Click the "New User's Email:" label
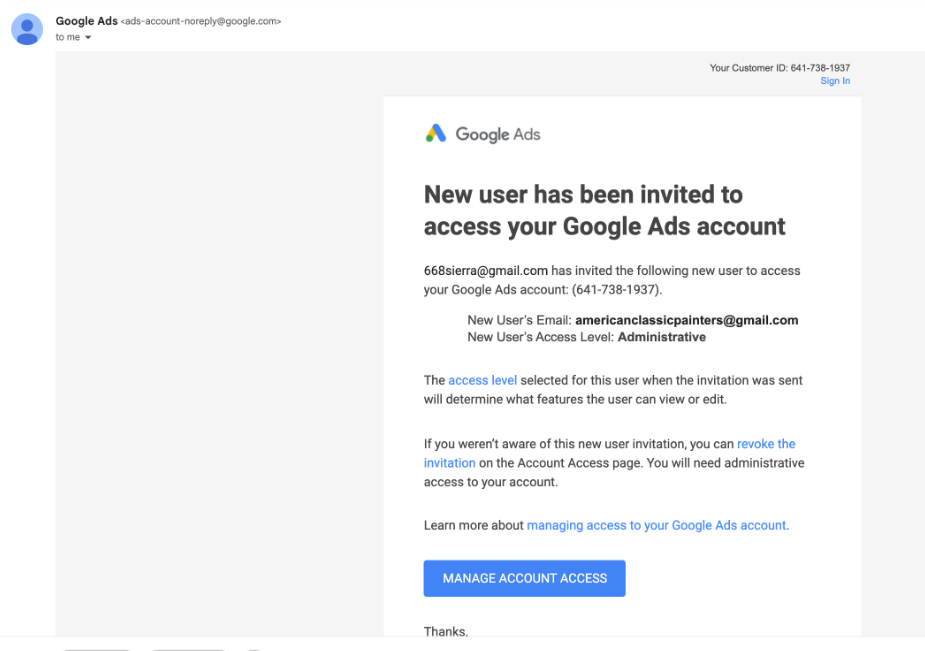The image size is (925, 651). pyautogui.click(x=519, y=321)
